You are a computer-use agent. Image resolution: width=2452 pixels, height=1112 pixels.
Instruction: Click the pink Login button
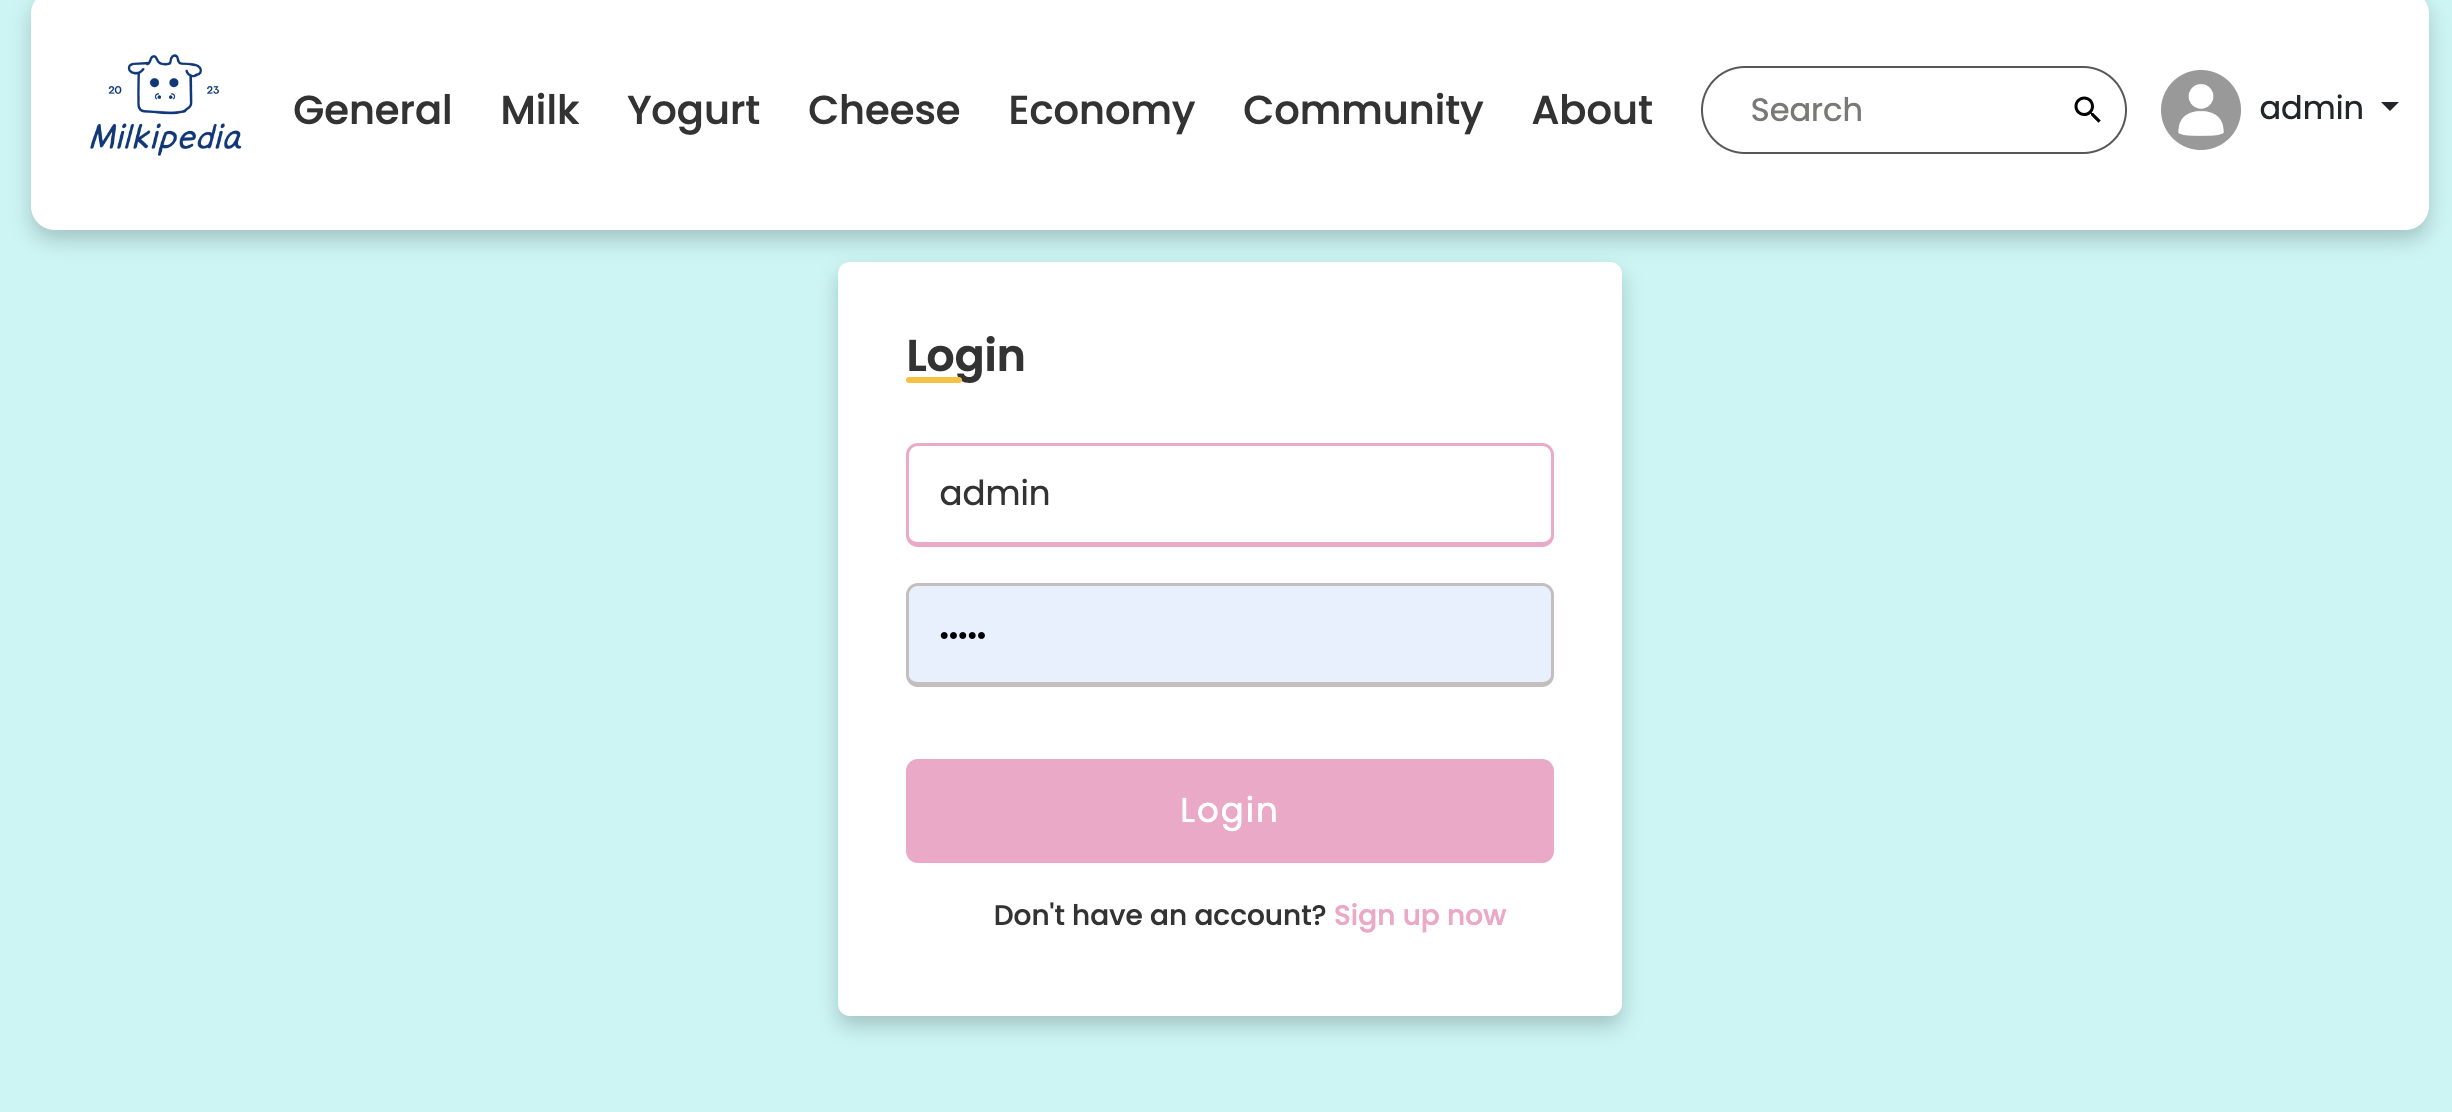point(1229,810)
